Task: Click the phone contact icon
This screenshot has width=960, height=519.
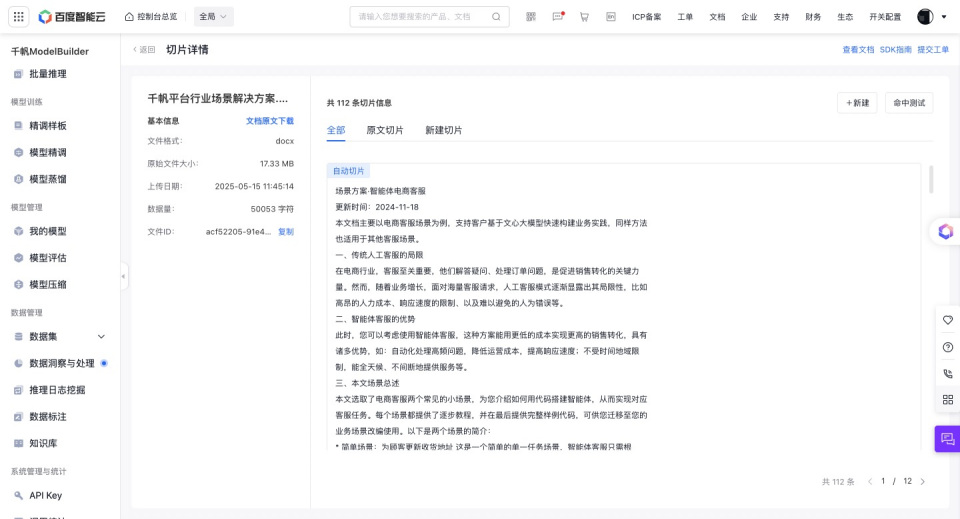Action: click(947, 373)
